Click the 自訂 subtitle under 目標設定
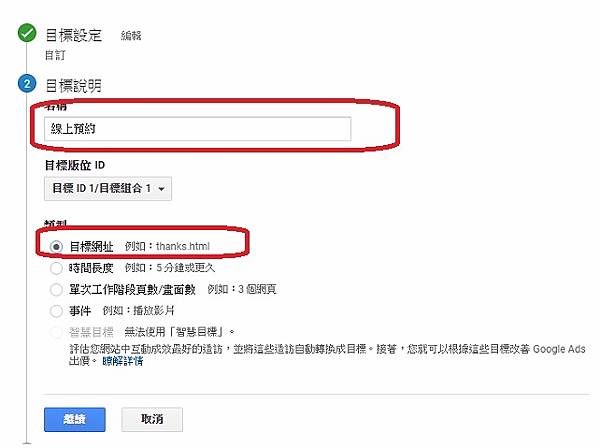600x448 pixels. click(x=55, y=55)
